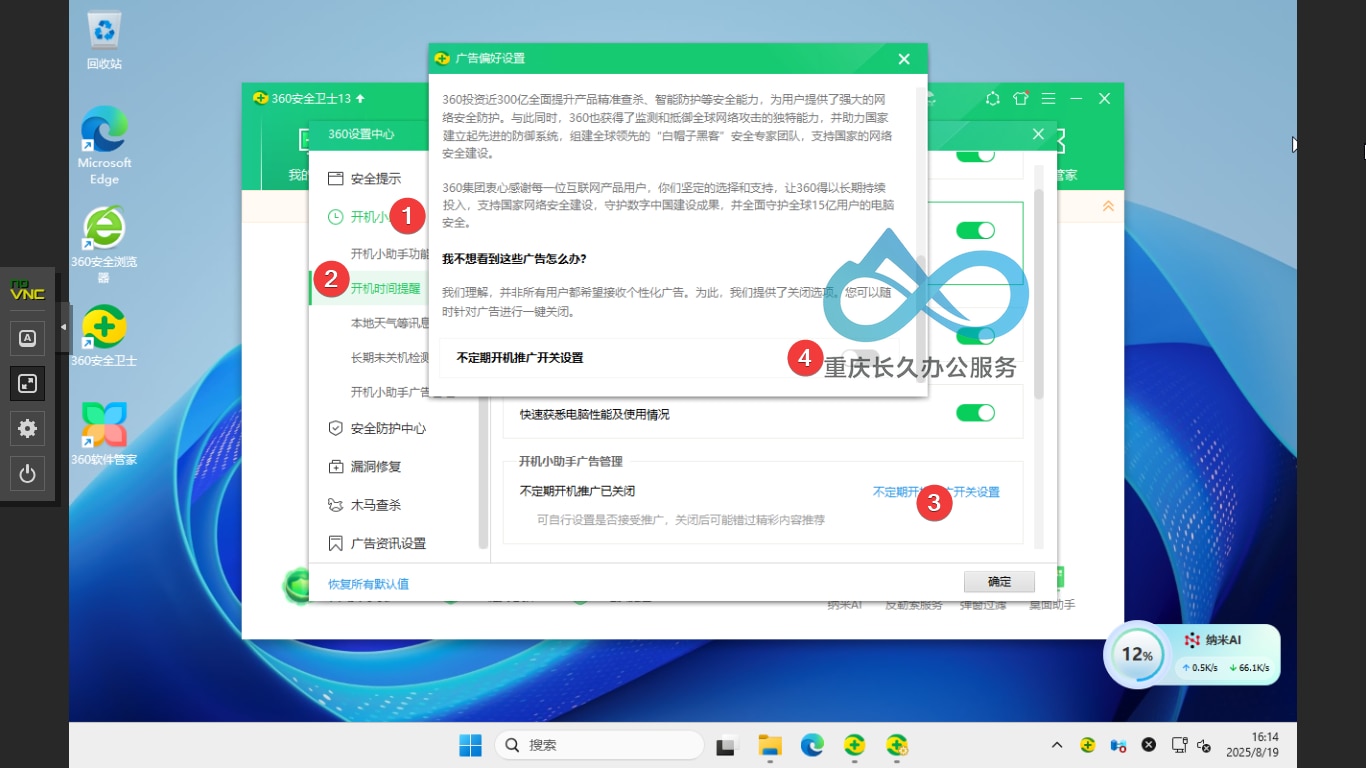Image resolution: width=1366 pixels, height=768 pixels.
Task: Click taskbar search box
Action: (x=599, y=745)
